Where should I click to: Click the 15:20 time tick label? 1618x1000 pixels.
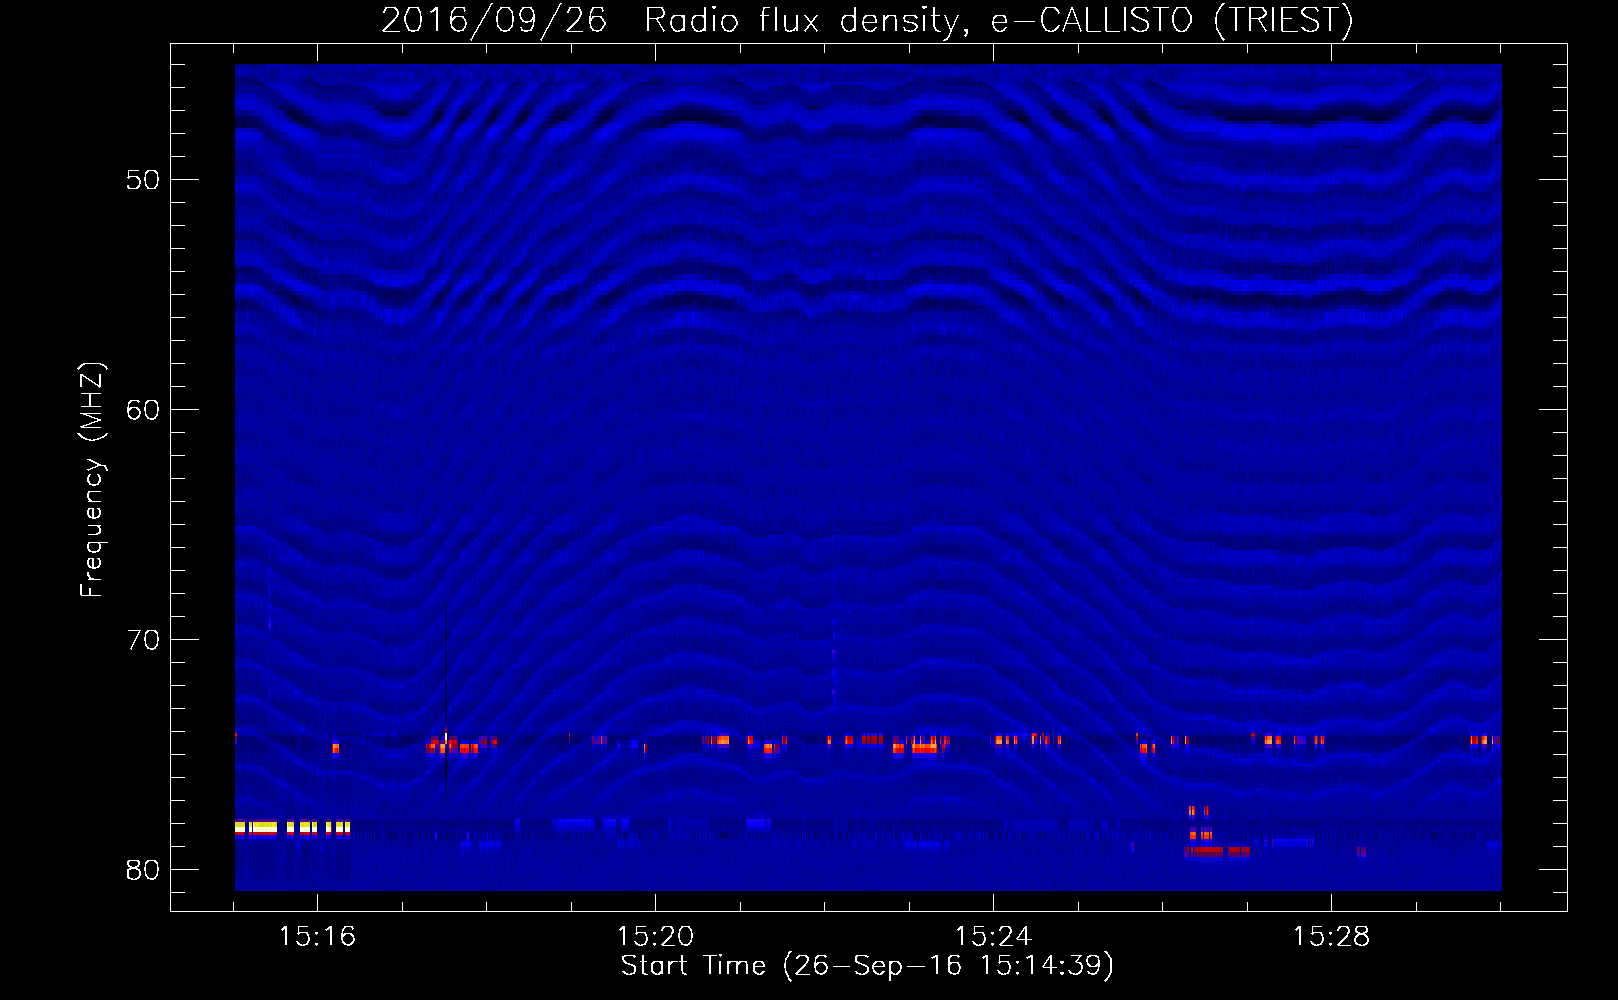pyautogui.click(x=655, y=937)
